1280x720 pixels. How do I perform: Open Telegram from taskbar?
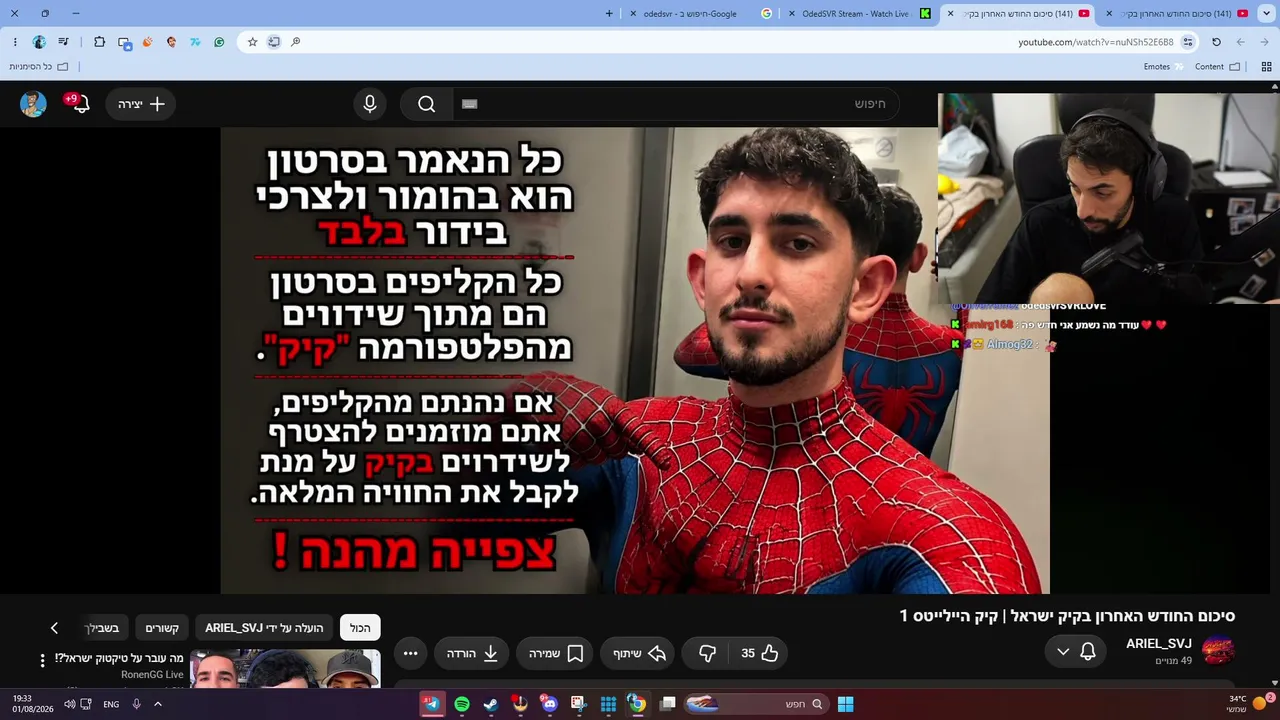coord(432,704)
